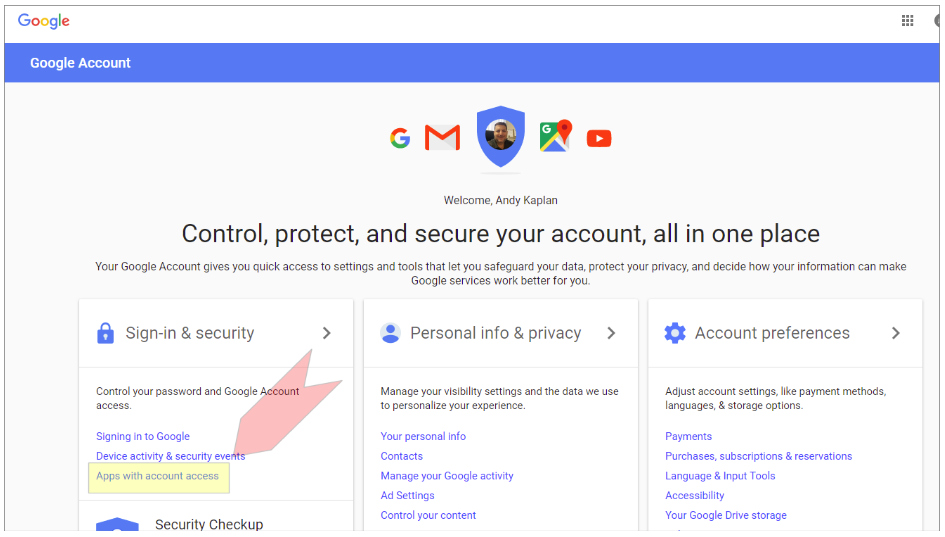
Task: Open the Payments link
Action: 688,436
